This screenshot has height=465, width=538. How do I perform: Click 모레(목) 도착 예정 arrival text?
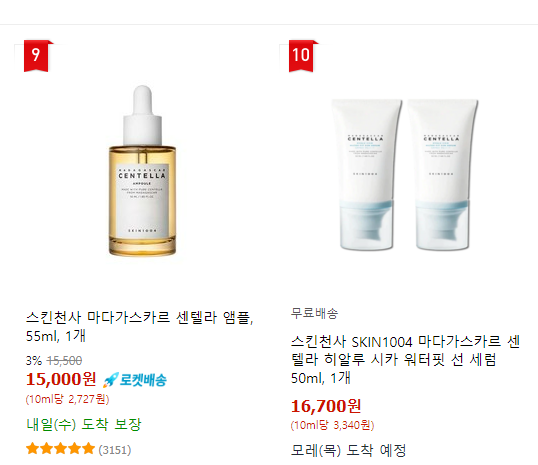[x=349, y=450]
